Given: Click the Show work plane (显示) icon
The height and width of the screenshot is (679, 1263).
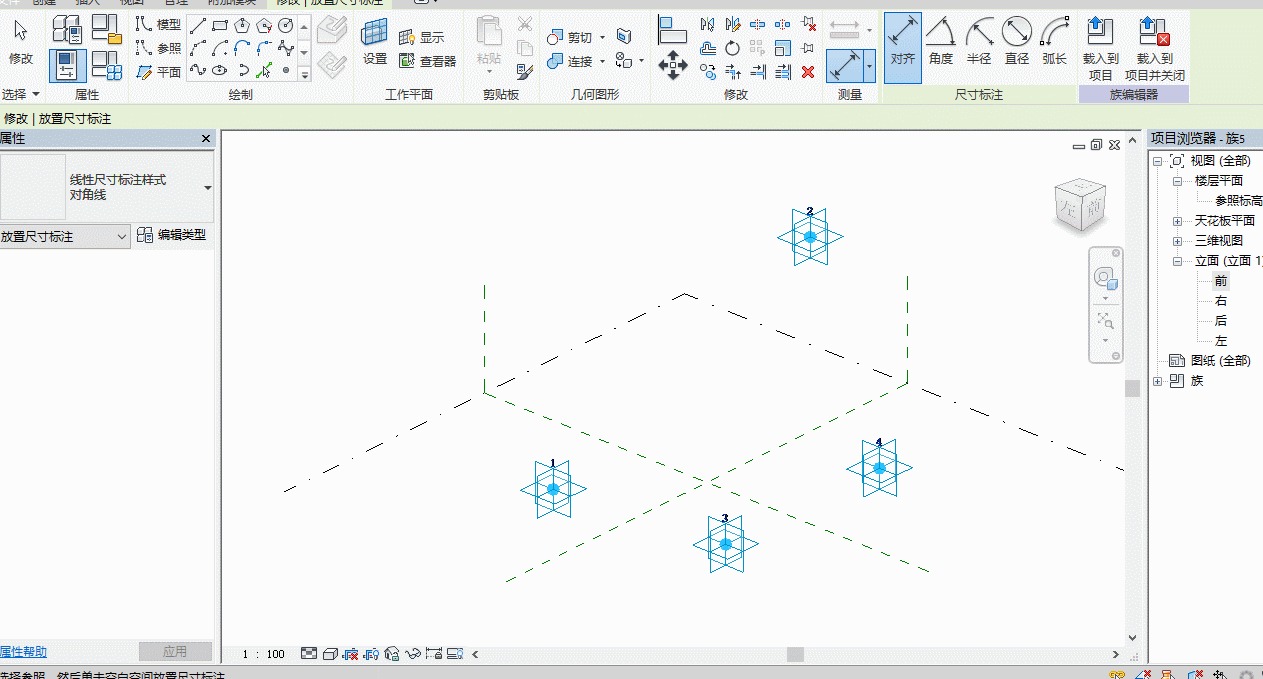Looking at the screenshot, I should click(421, 37).
